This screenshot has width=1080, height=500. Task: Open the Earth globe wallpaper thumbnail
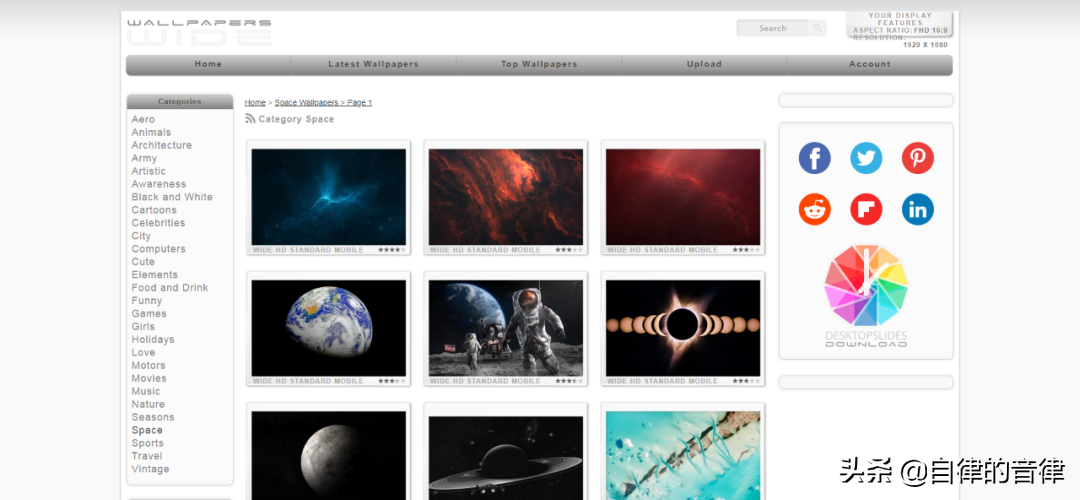tap(329, 328)
